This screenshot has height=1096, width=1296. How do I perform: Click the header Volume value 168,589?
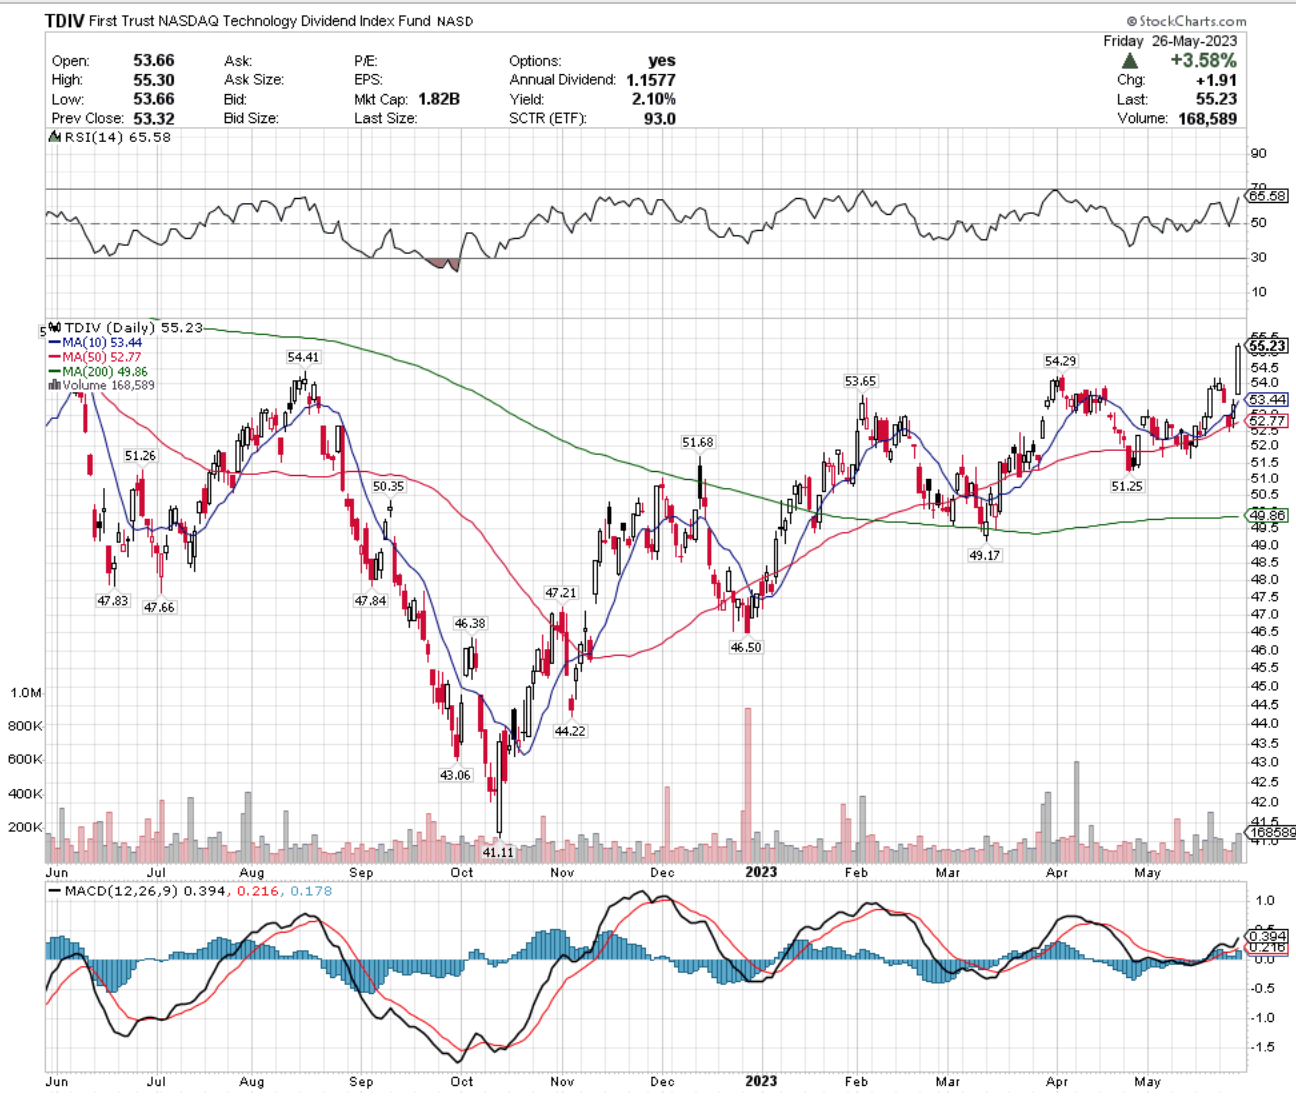1207,118
